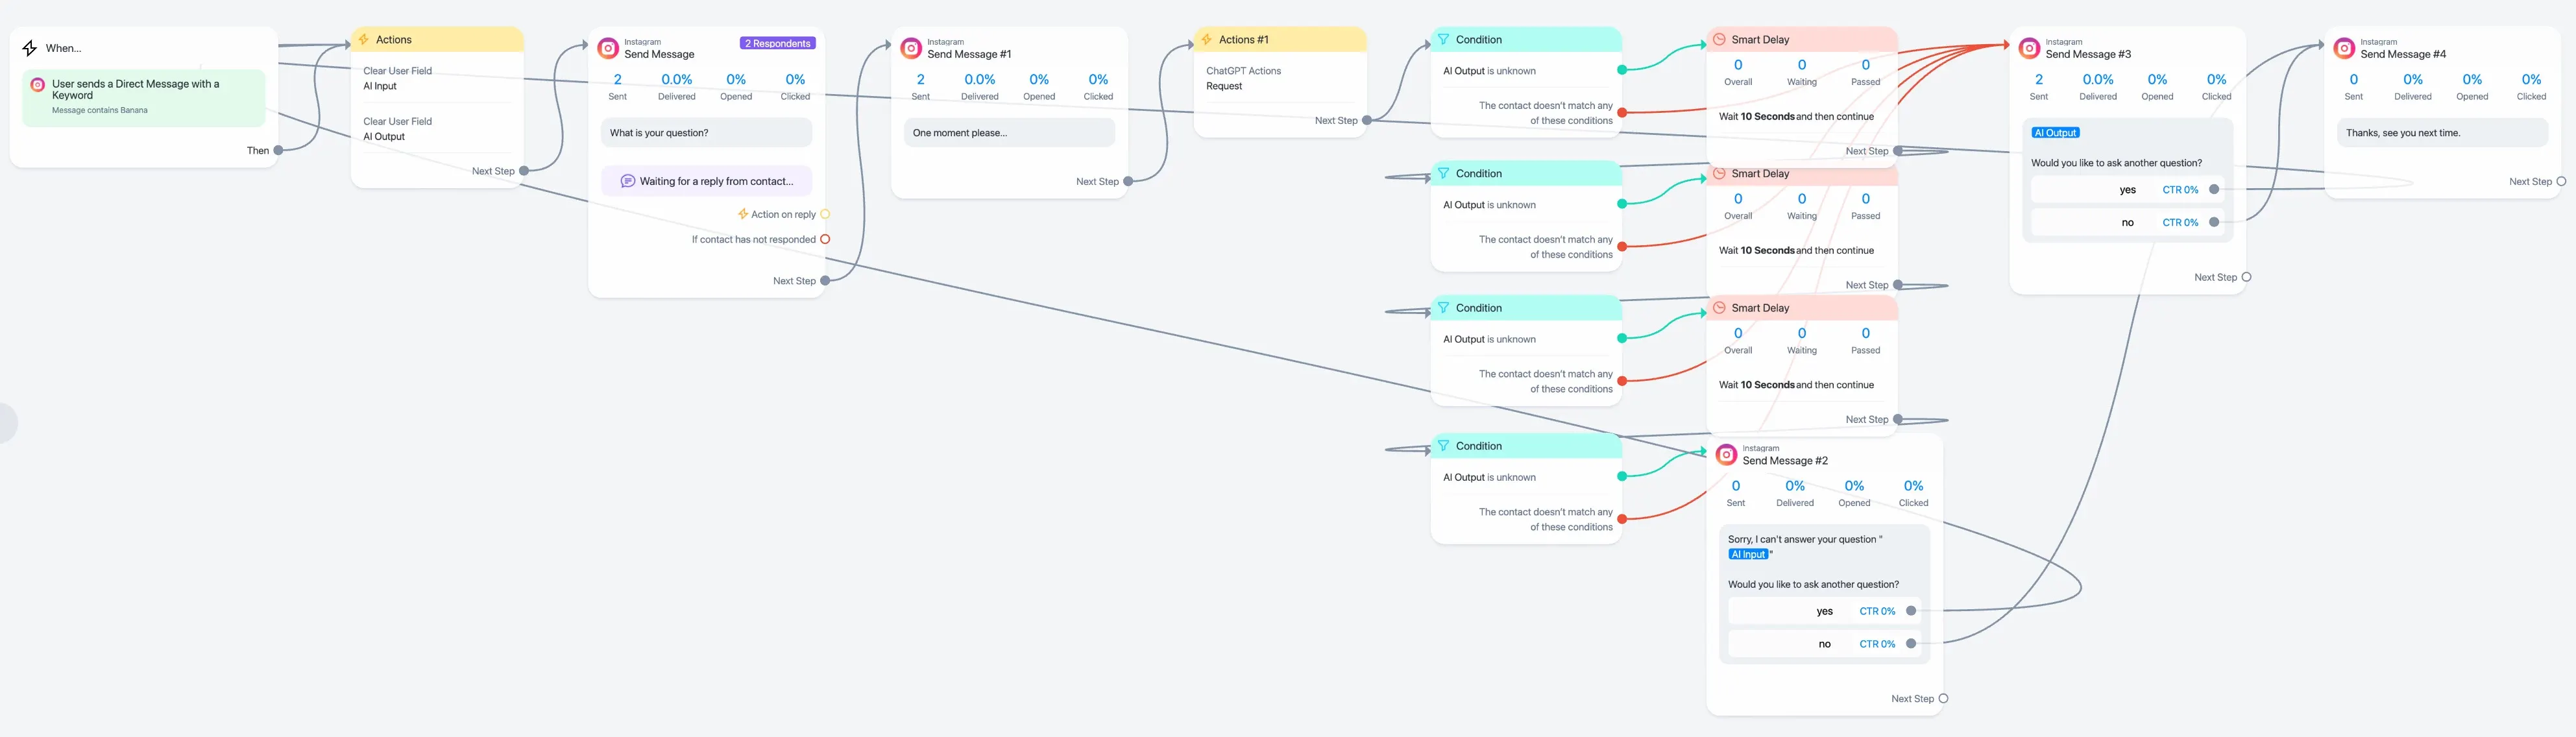Click the Instagram icon on Send Message #3
Screen dimensions: 2576x737
point(2029,48)
